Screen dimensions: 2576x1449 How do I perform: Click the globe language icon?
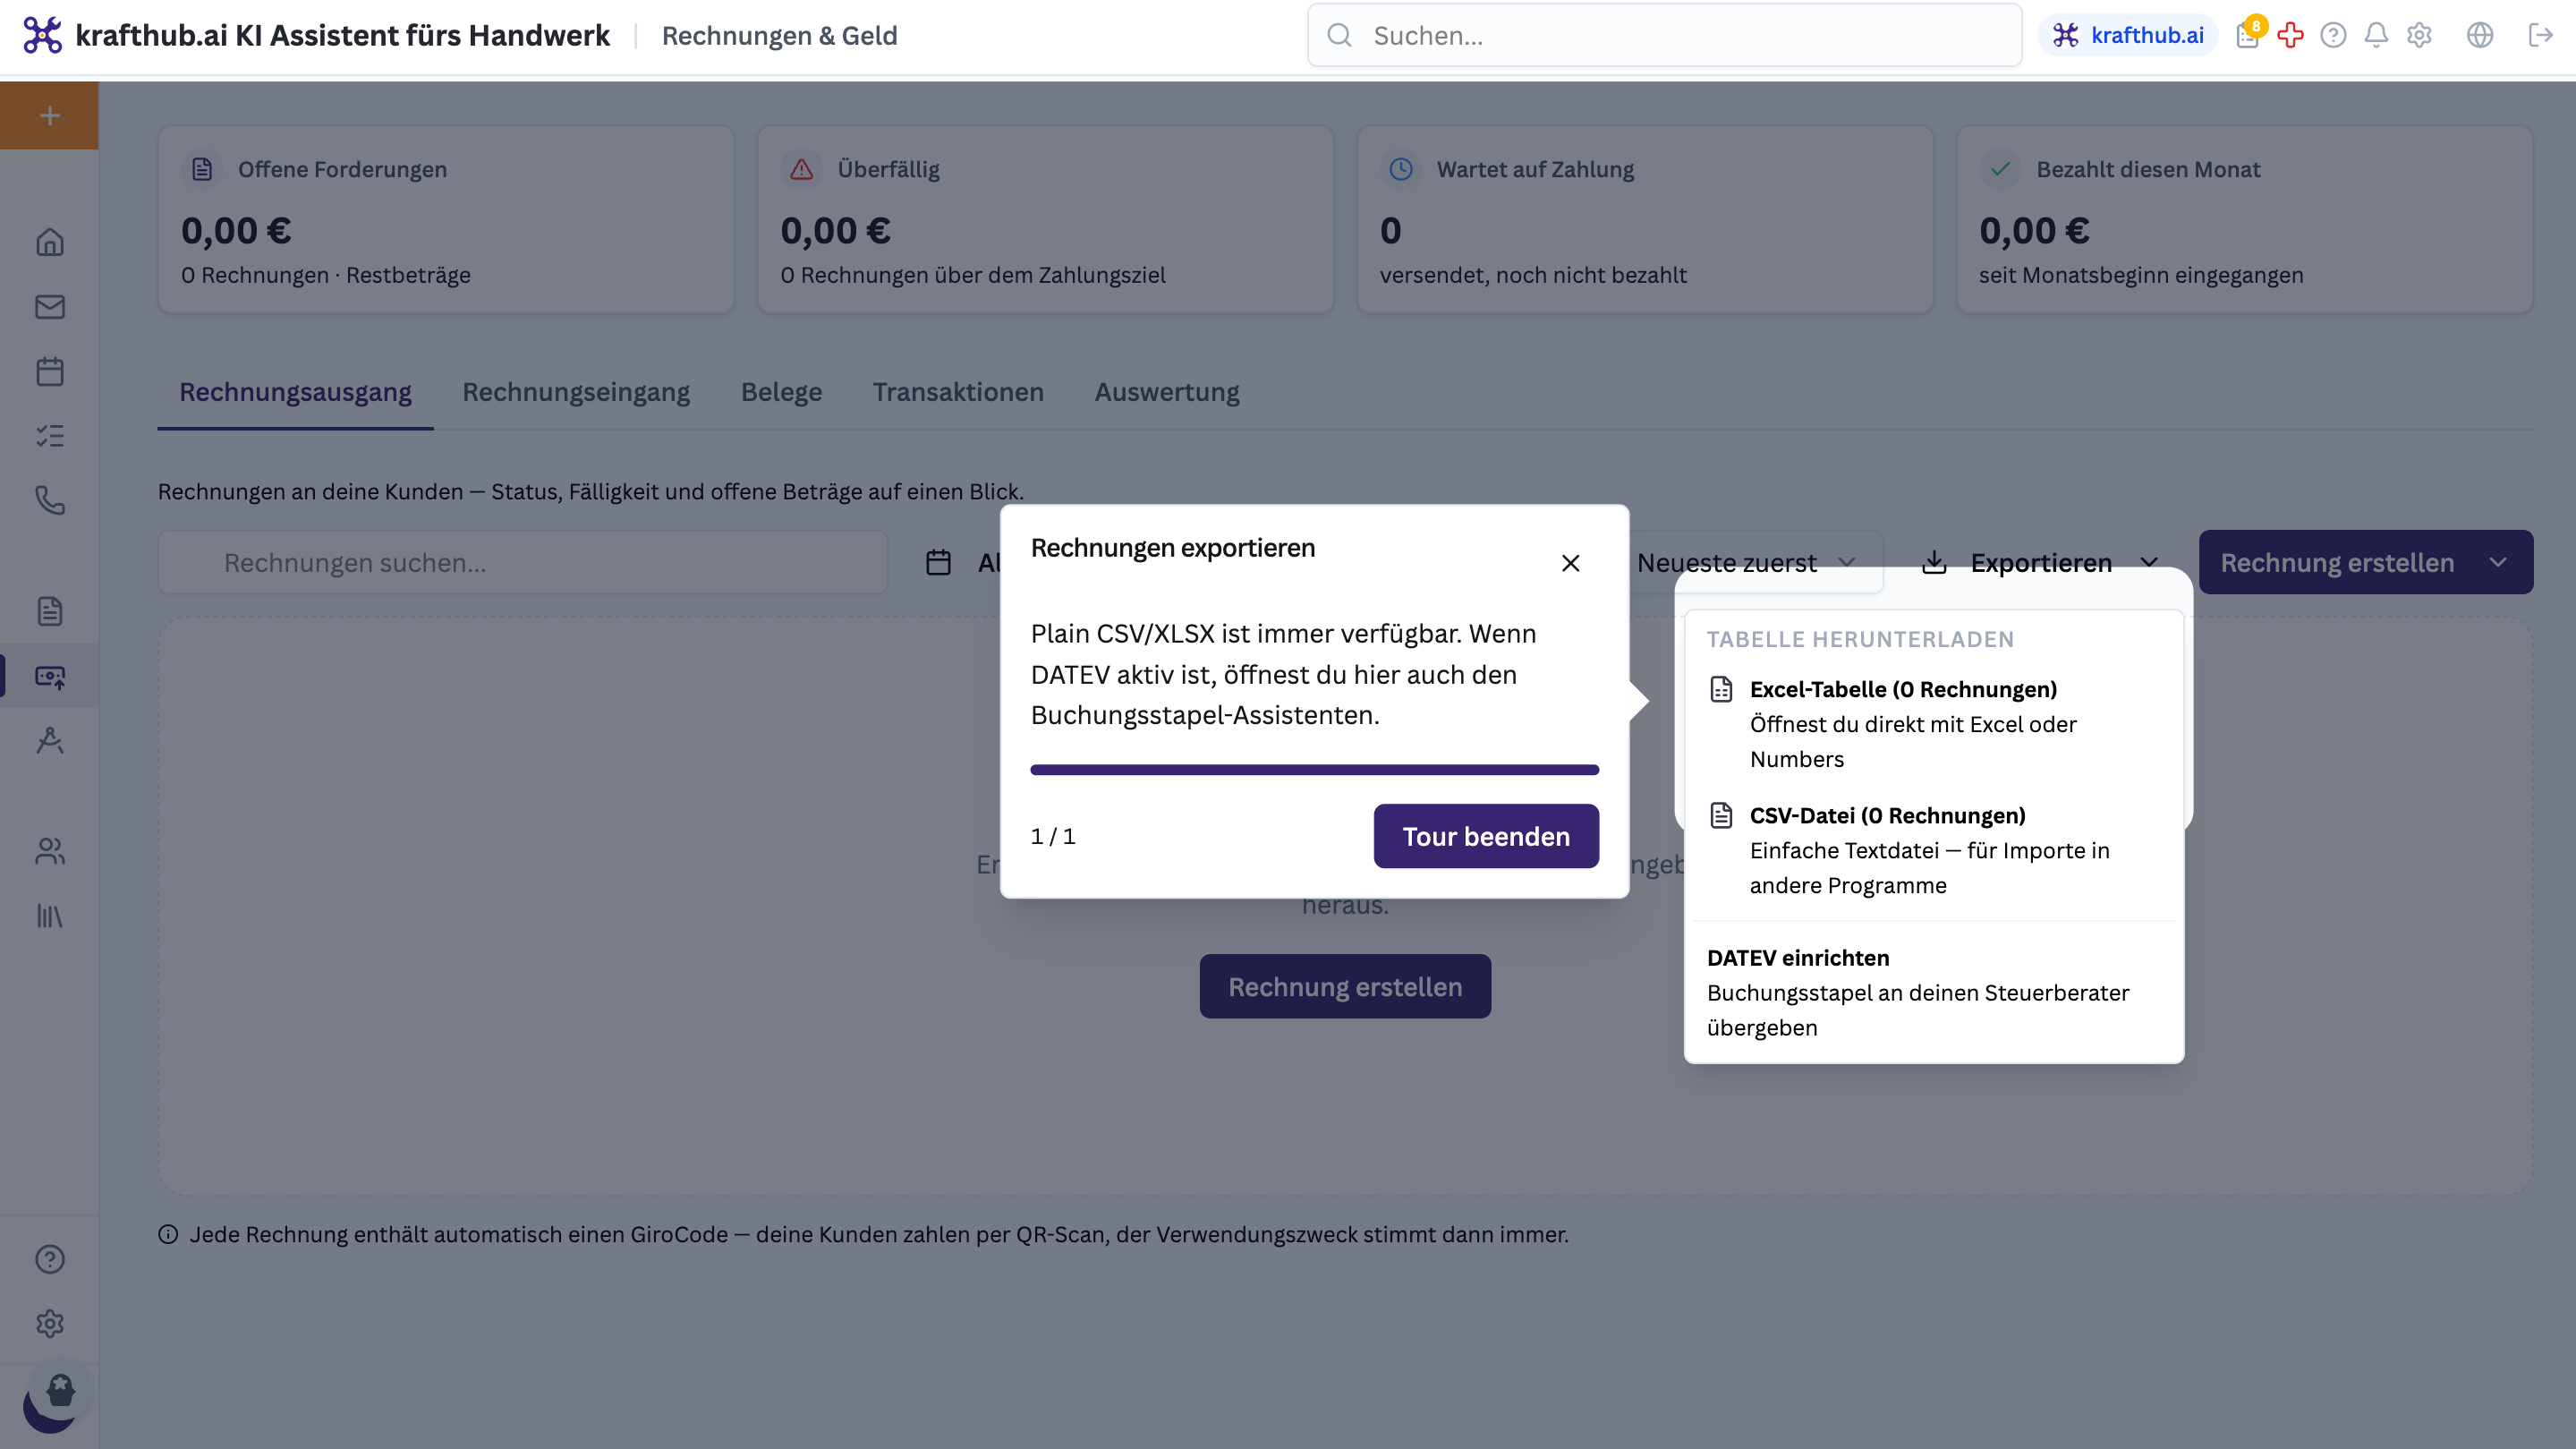(2480, 35)
